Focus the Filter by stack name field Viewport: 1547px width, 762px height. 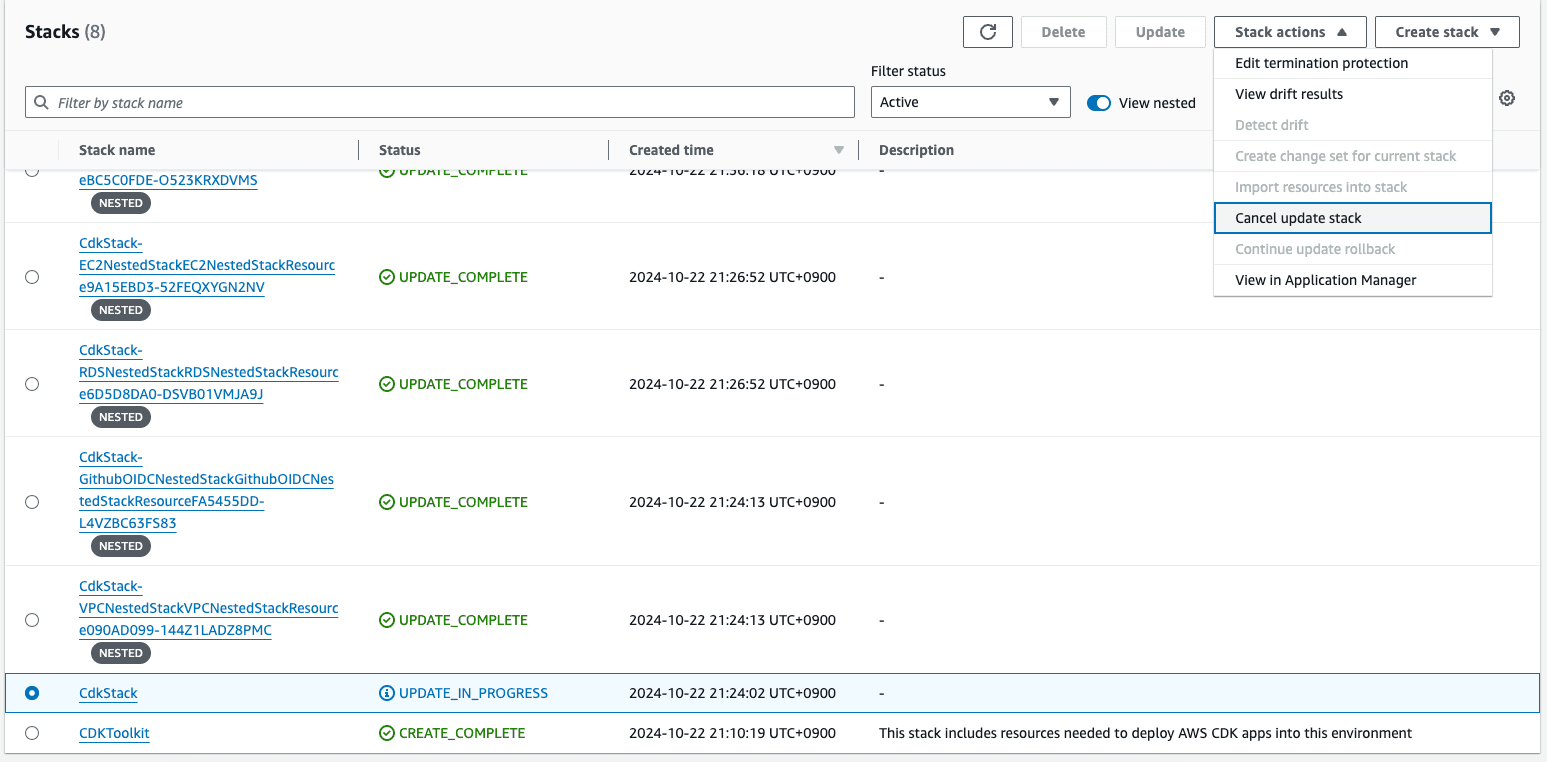[x=440, y=102]
